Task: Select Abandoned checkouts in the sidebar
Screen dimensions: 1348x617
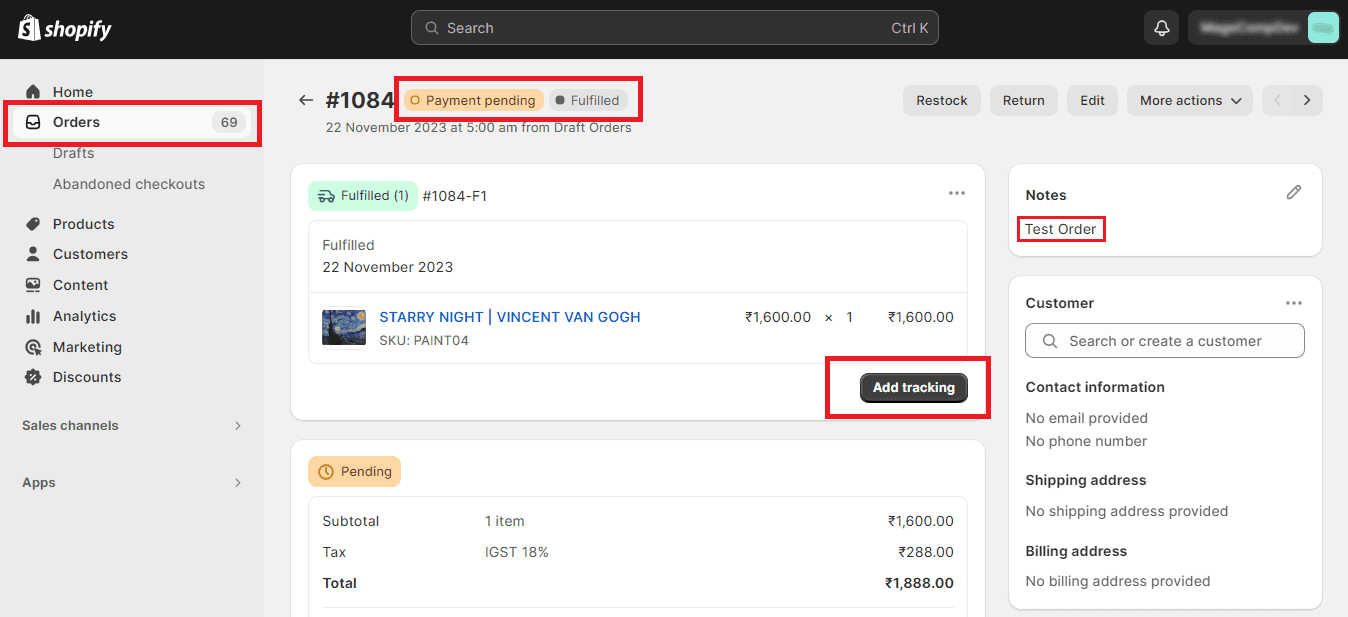Action: [x=129, y=184]
